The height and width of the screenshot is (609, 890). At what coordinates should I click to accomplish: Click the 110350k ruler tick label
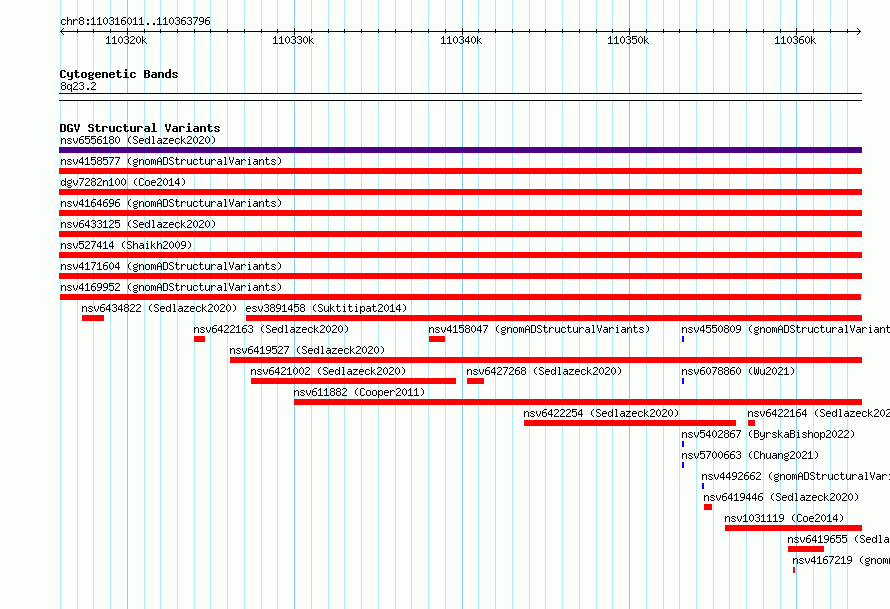(x=628, y=40)
